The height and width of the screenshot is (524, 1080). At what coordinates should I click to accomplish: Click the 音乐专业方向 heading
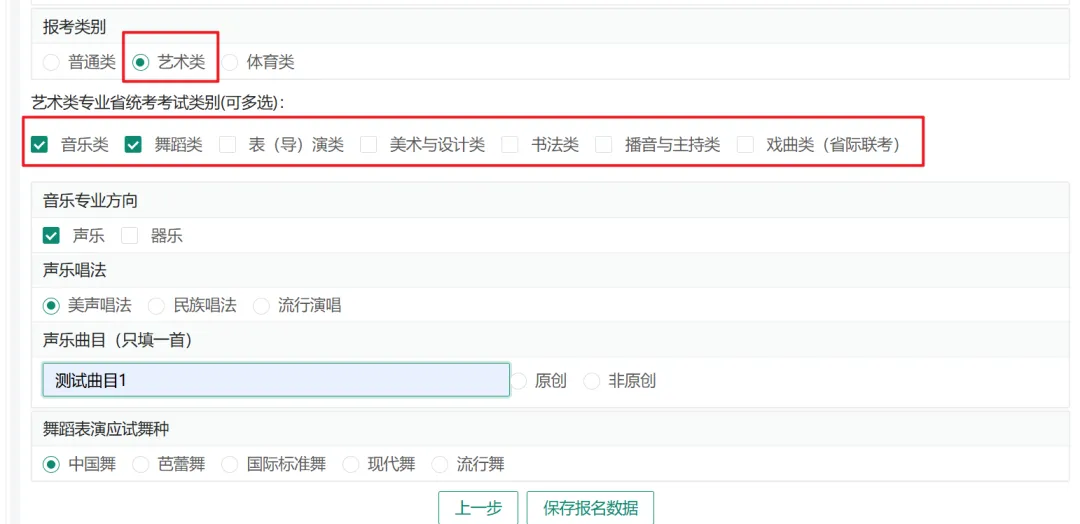click(x=90, y=200)
